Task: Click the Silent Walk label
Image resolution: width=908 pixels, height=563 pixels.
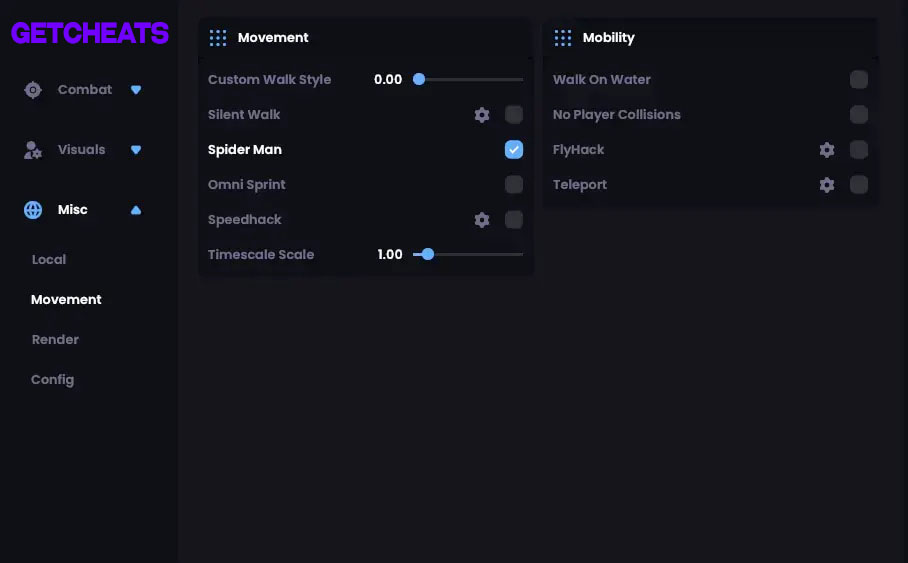Action: [x=244, y=115]
